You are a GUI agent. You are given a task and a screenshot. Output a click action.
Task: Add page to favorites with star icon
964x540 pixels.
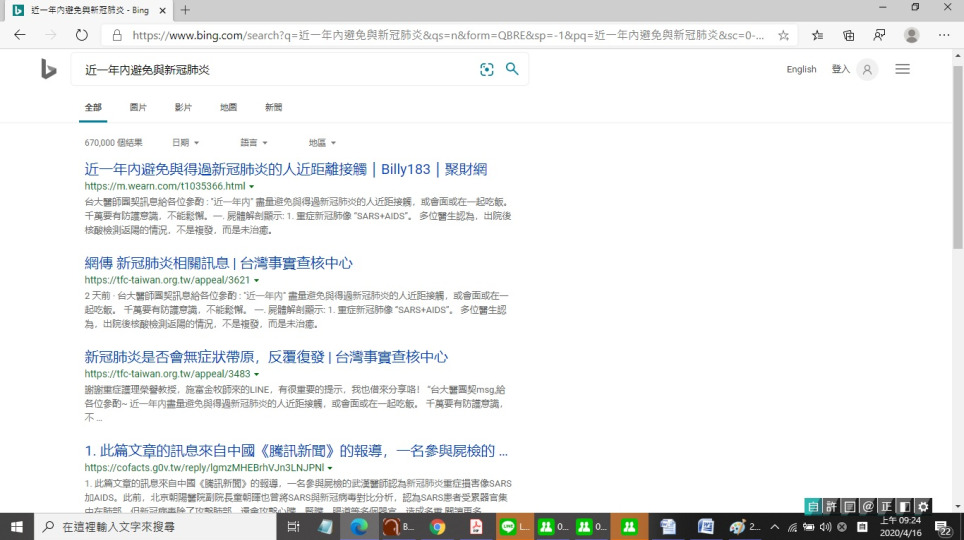(x=784, y=35)
